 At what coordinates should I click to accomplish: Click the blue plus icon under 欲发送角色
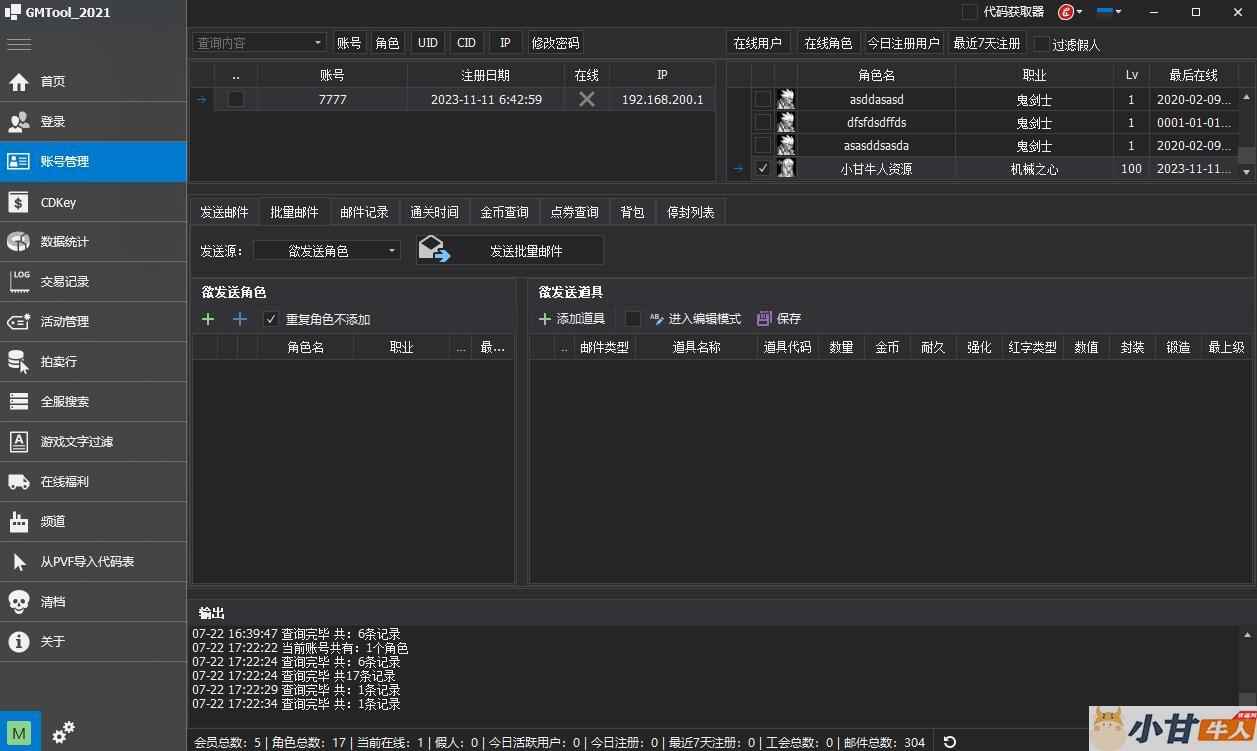[x=240, y=319]
